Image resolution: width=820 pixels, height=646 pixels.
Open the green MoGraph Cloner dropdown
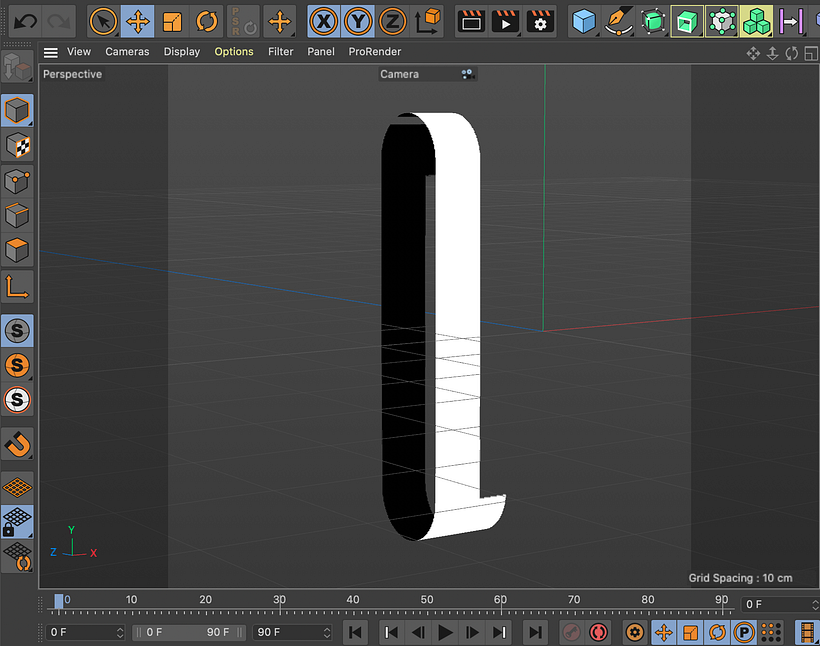click(756, 21)
